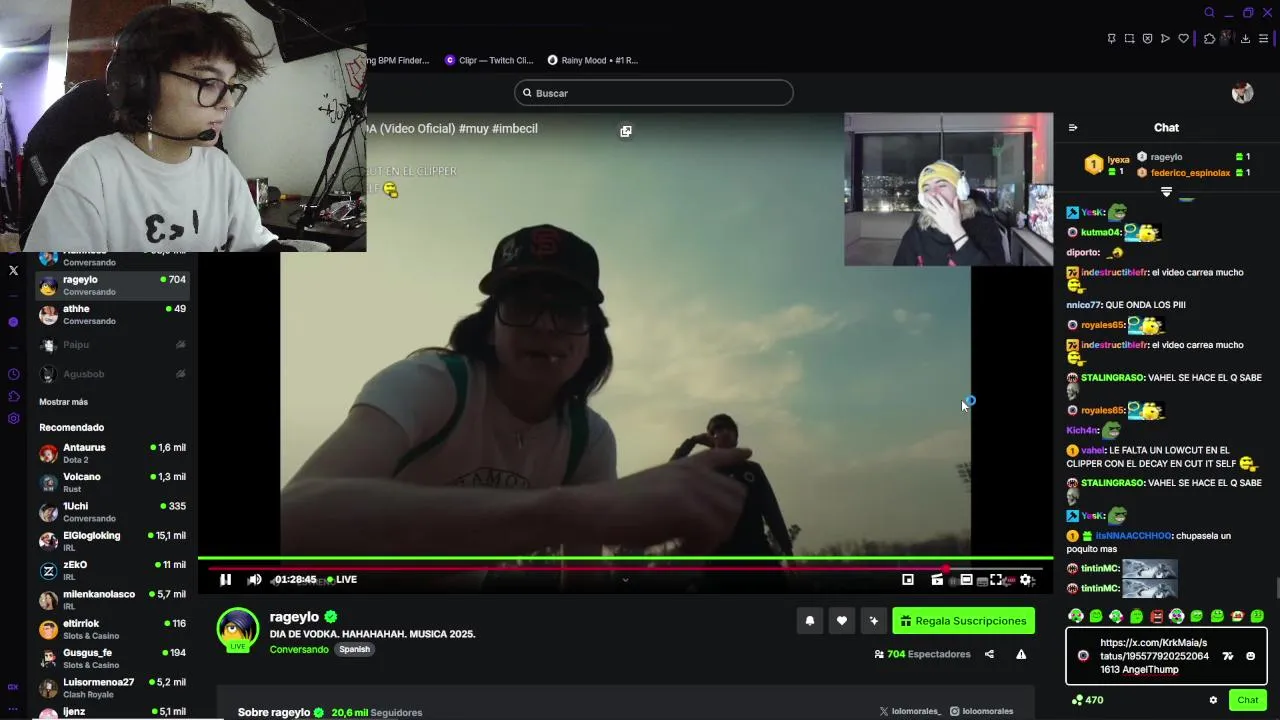Open video player settings gear

1025,580
